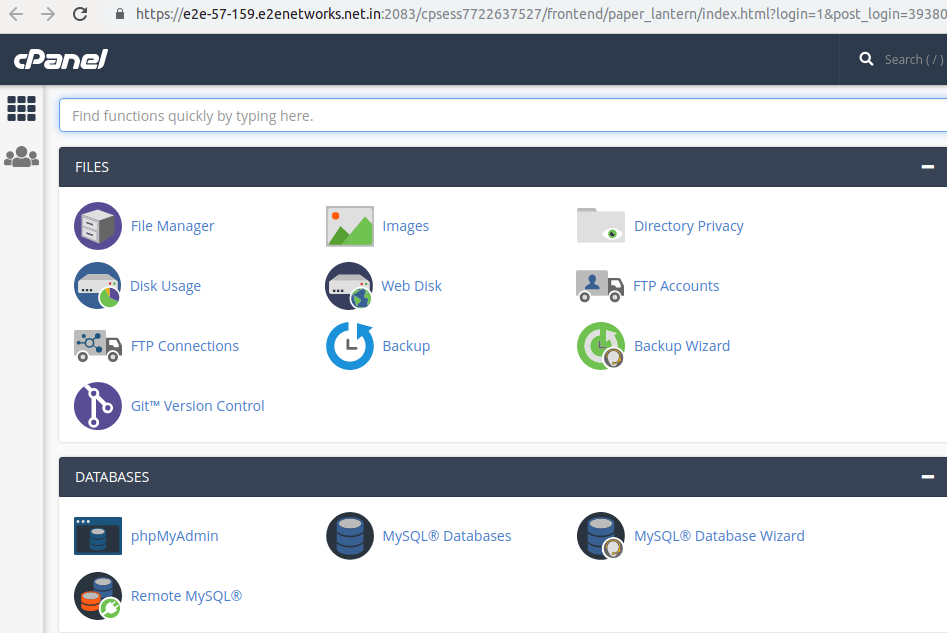Open the Remote MySQL link
The width and height of the screenshot is (947, 633).
point(186,596)
